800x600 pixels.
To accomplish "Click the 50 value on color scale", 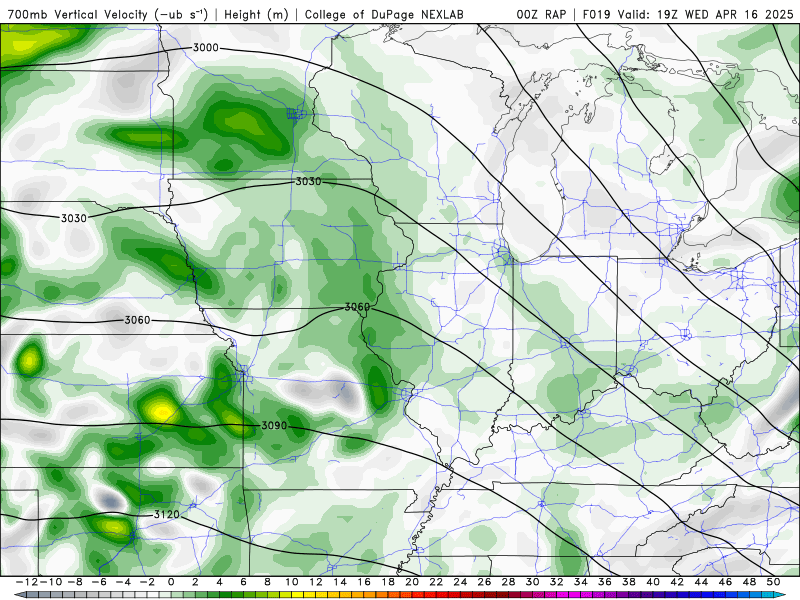I will (773, 582).
